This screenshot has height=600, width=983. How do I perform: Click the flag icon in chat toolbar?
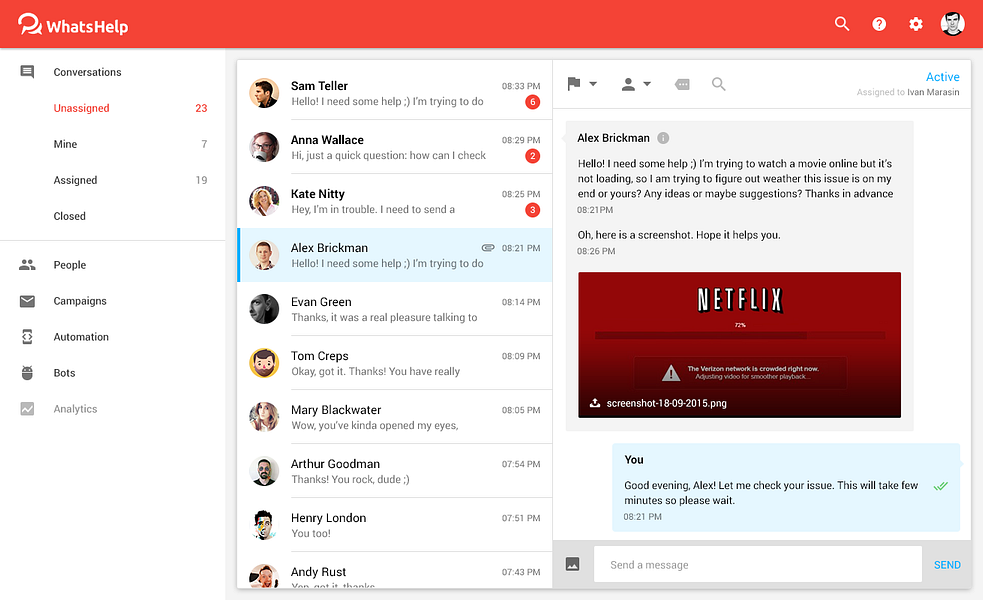pyautogui.click(x=574, y=83)
